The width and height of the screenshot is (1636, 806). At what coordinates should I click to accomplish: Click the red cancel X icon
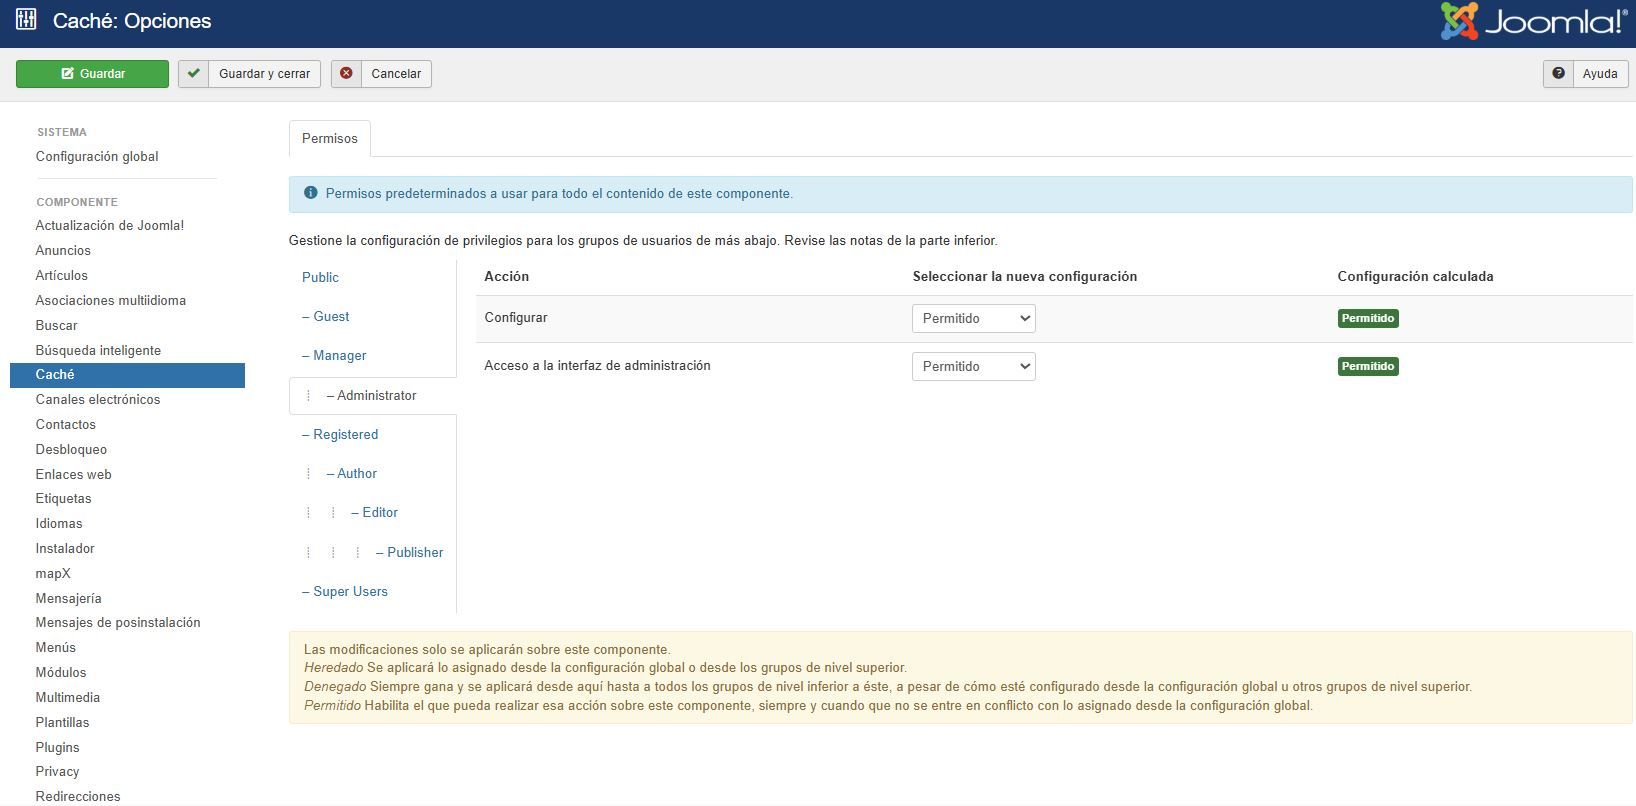point(346,74)
